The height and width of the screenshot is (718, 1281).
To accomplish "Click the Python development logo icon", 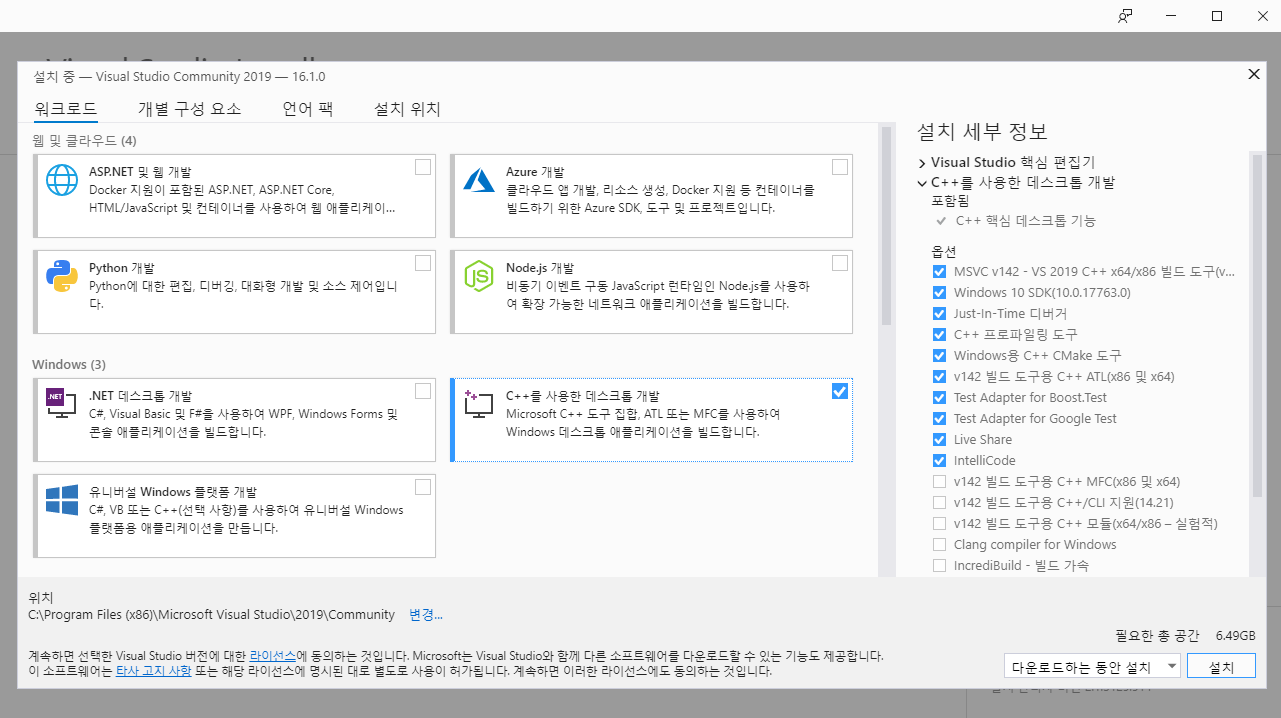I will (x=62, y=275).
